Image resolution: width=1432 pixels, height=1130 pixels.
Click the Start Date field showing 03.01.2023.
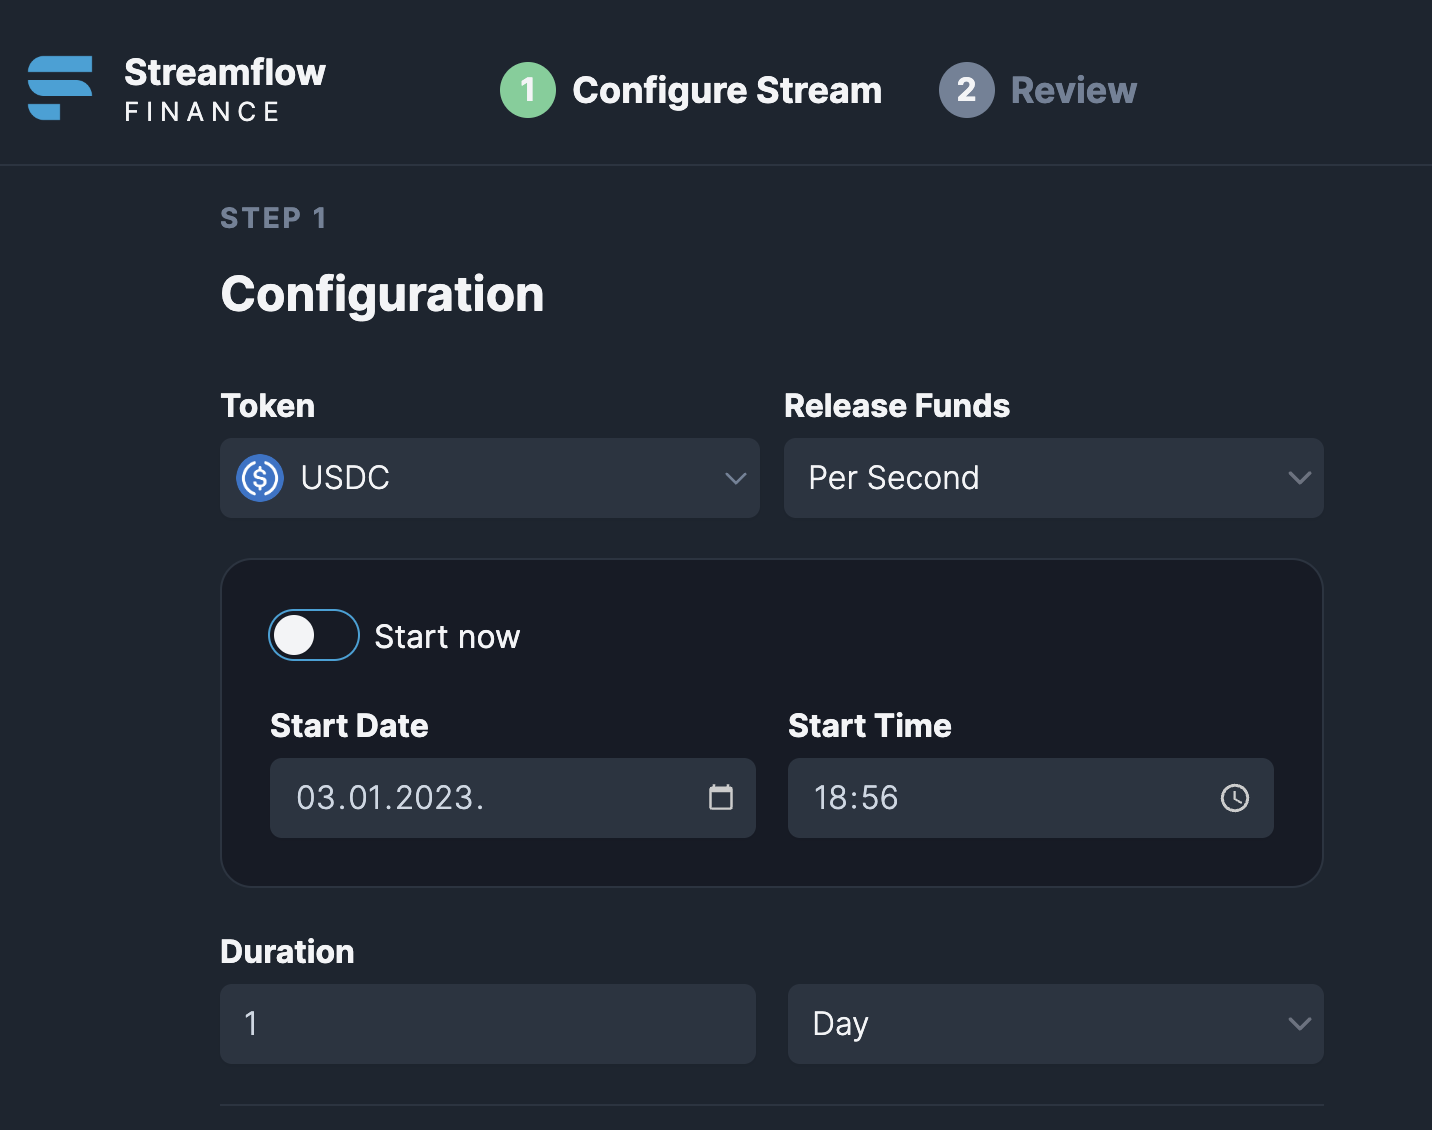tap(513, 798)
